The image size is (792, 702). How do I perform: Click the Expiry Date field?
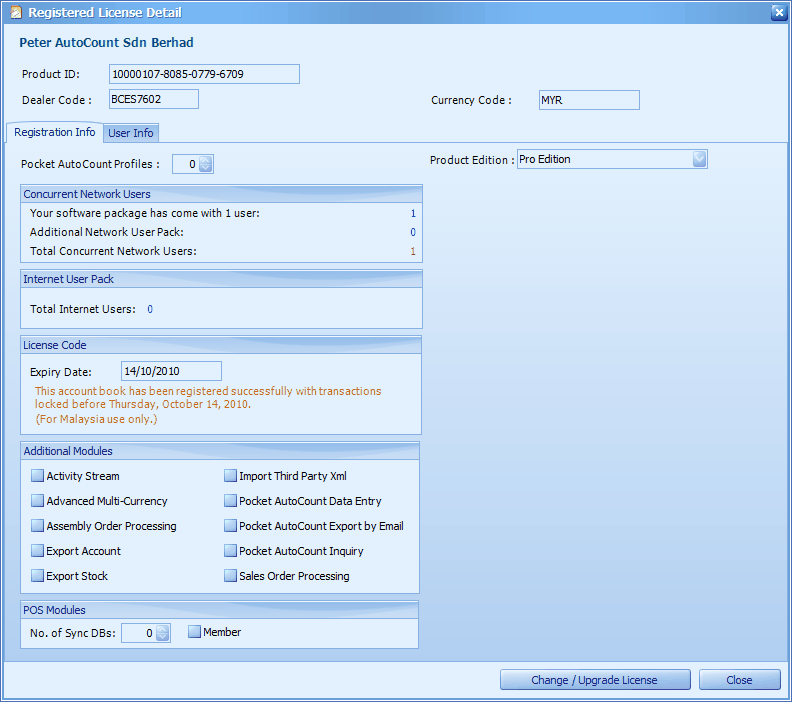coord(171,371)
